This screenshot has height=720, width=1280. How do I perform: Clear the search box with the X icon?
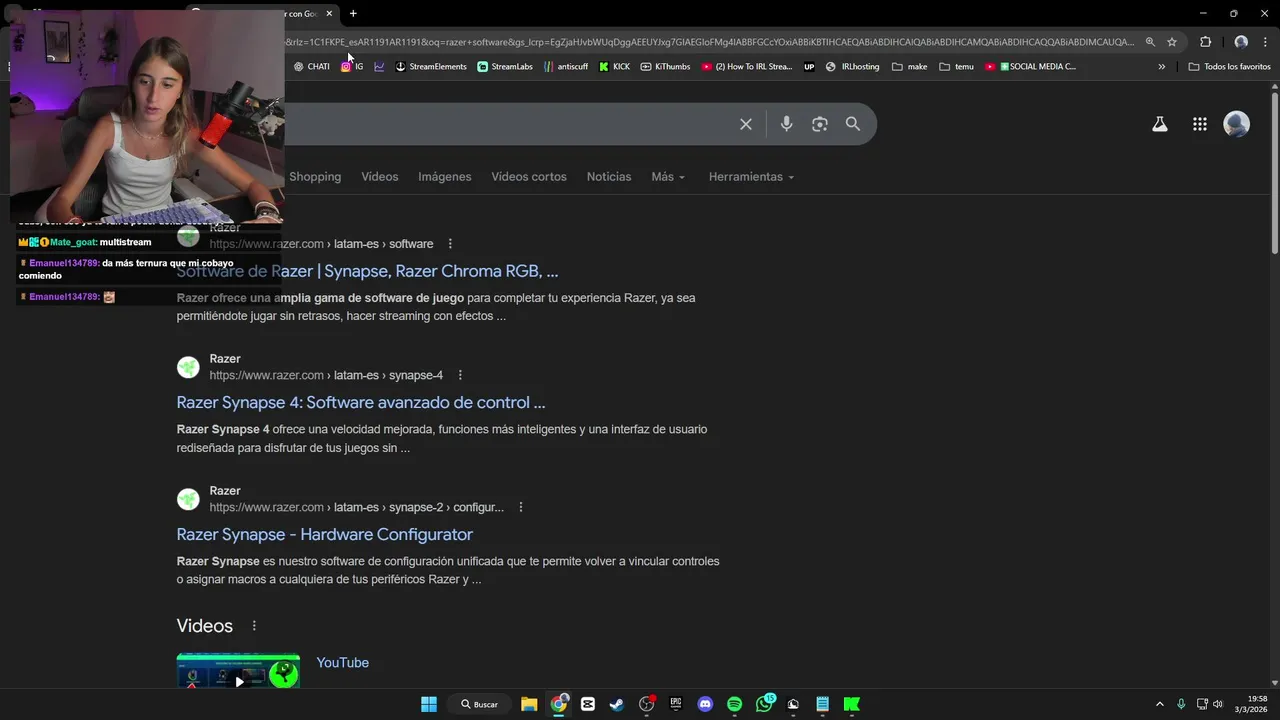pyautogui.click(x=746, y=124)
